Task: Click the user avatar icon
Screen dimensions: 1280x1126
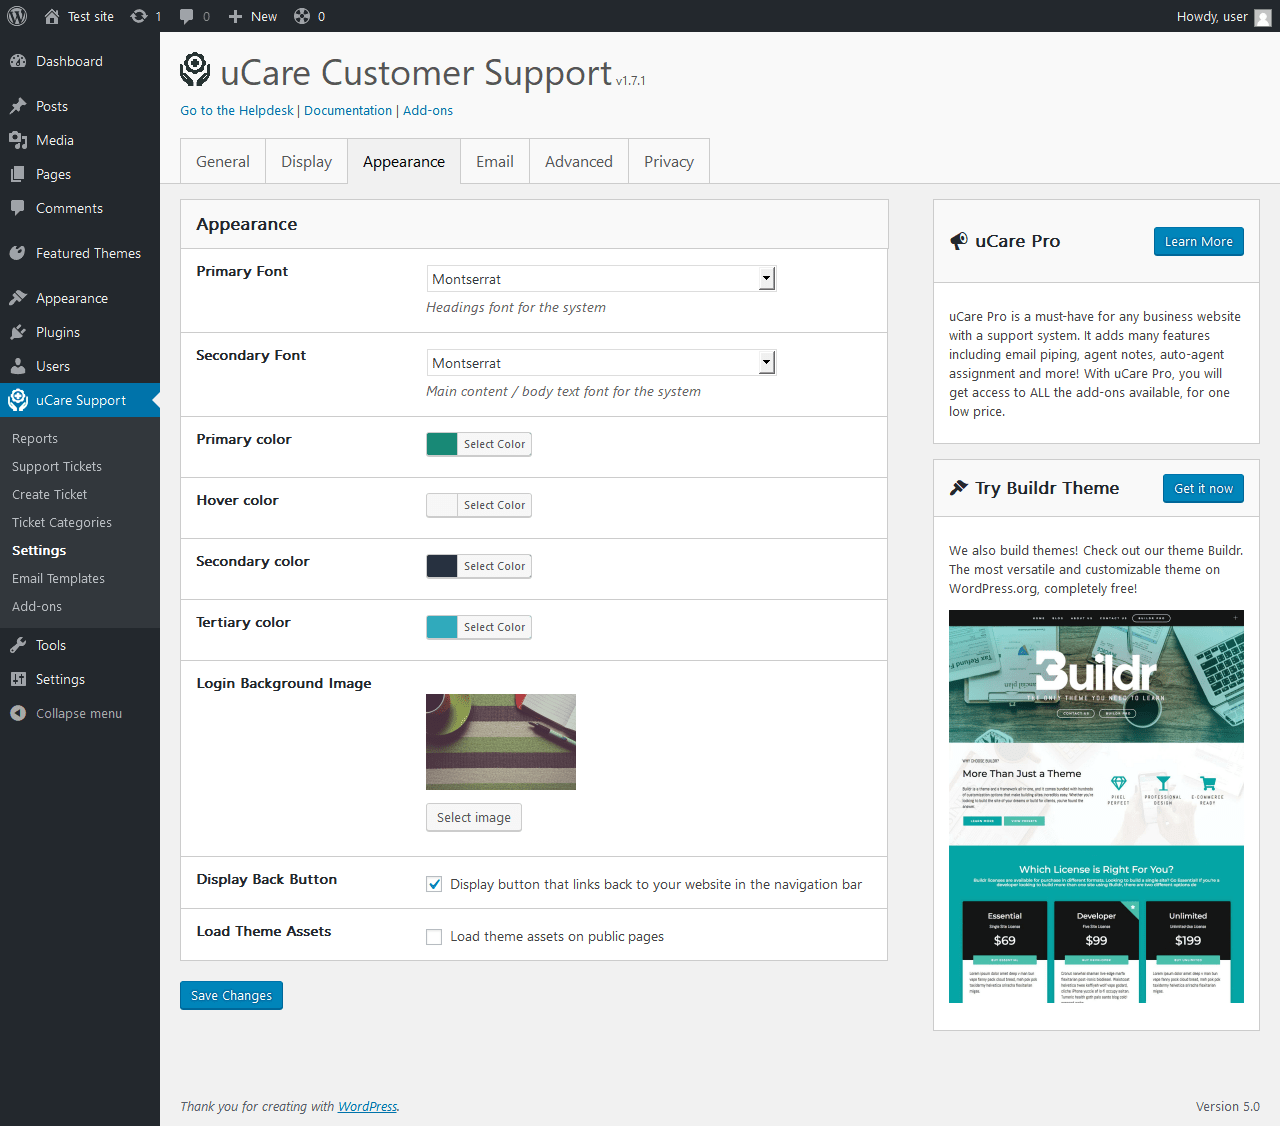Action: (x=1263, y=17)
